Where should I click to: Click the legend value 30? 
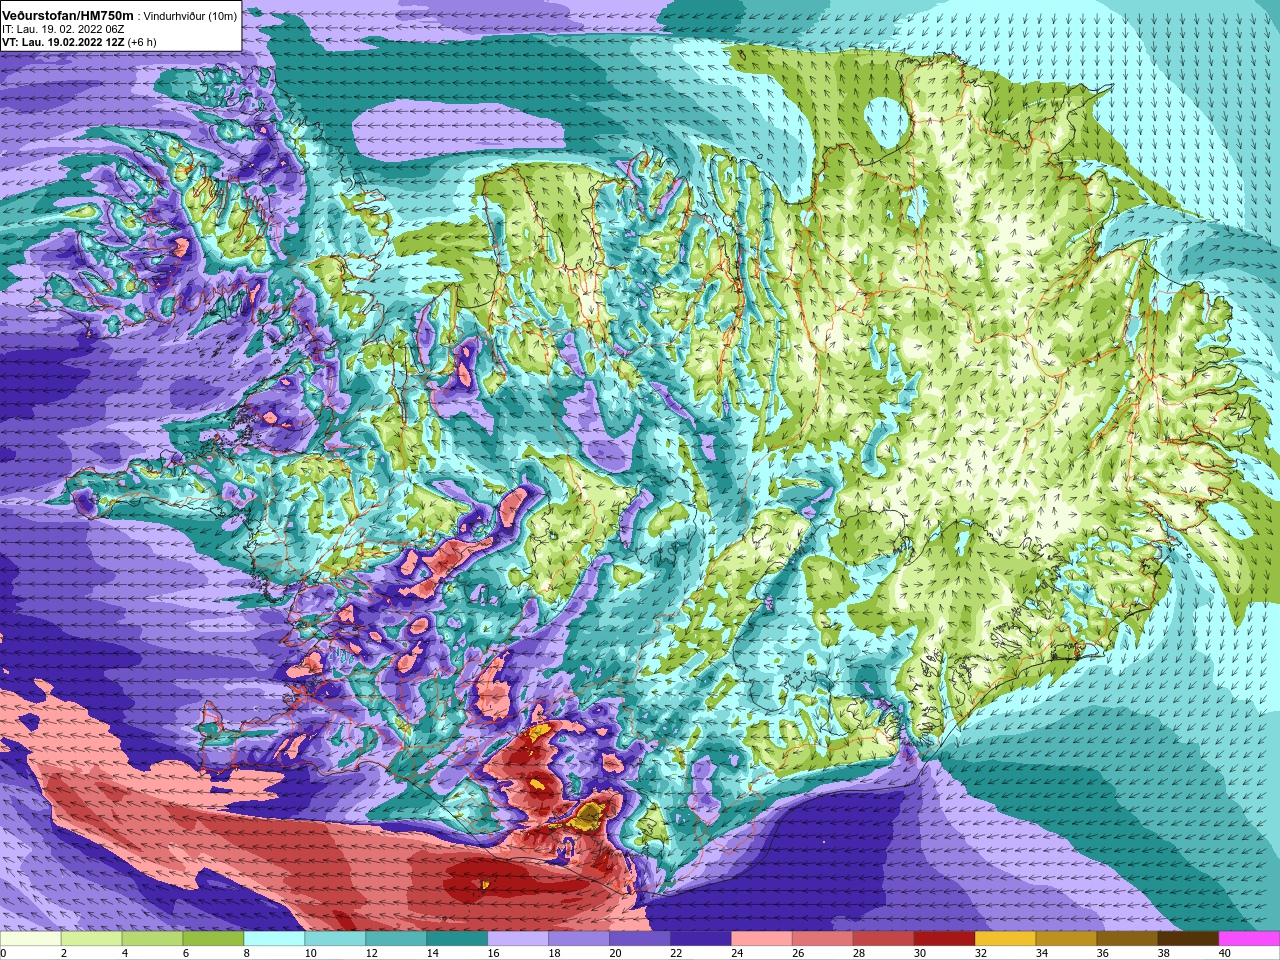[x=920, y=953]
